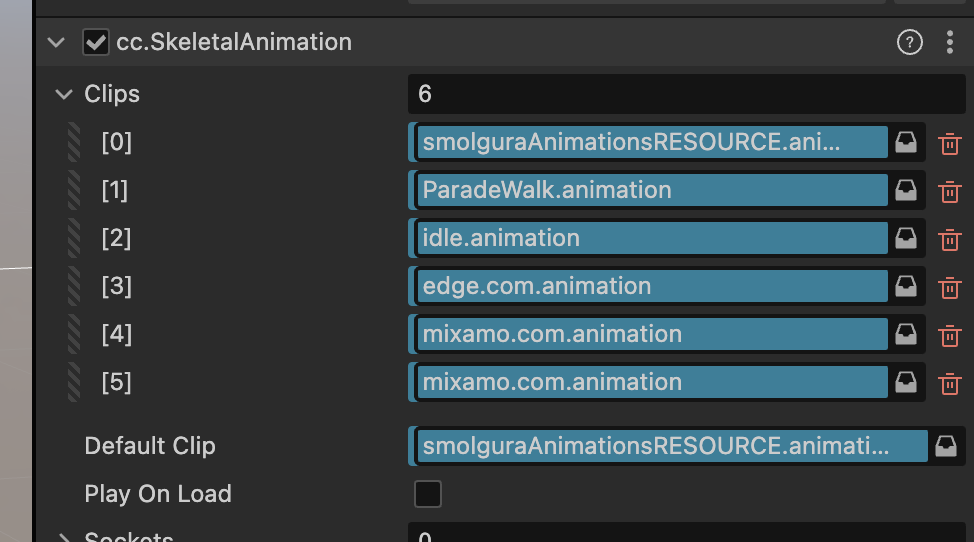This screenshot has width=974, height=542.
Task: Remove the ParadeWalk.animation clip via trash icon
Action: [949, 191]
